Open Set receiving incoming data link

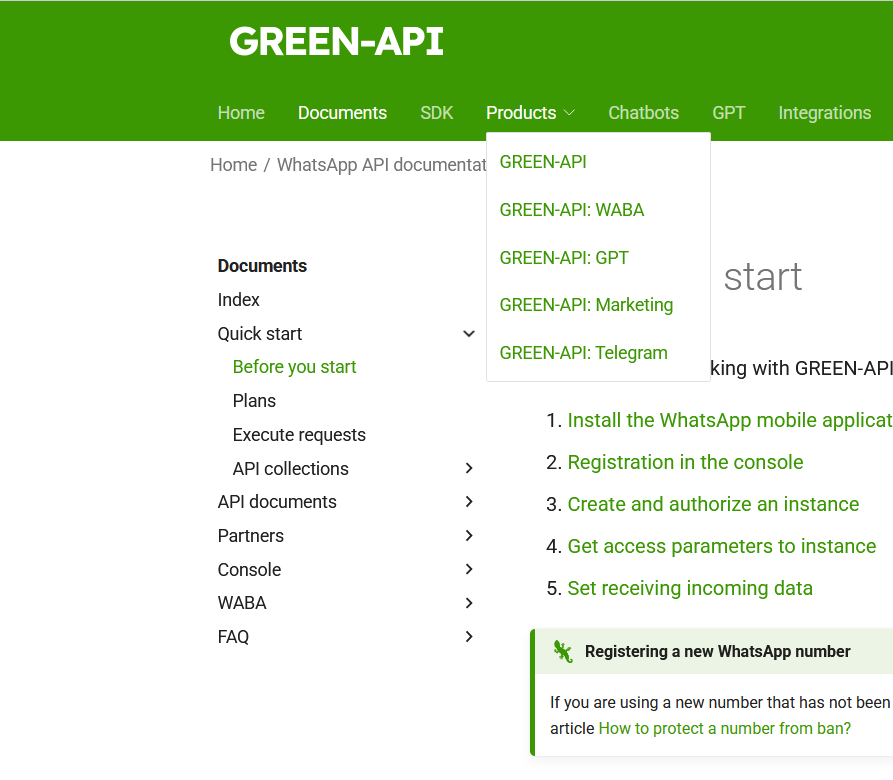click(x=690, y=588)
